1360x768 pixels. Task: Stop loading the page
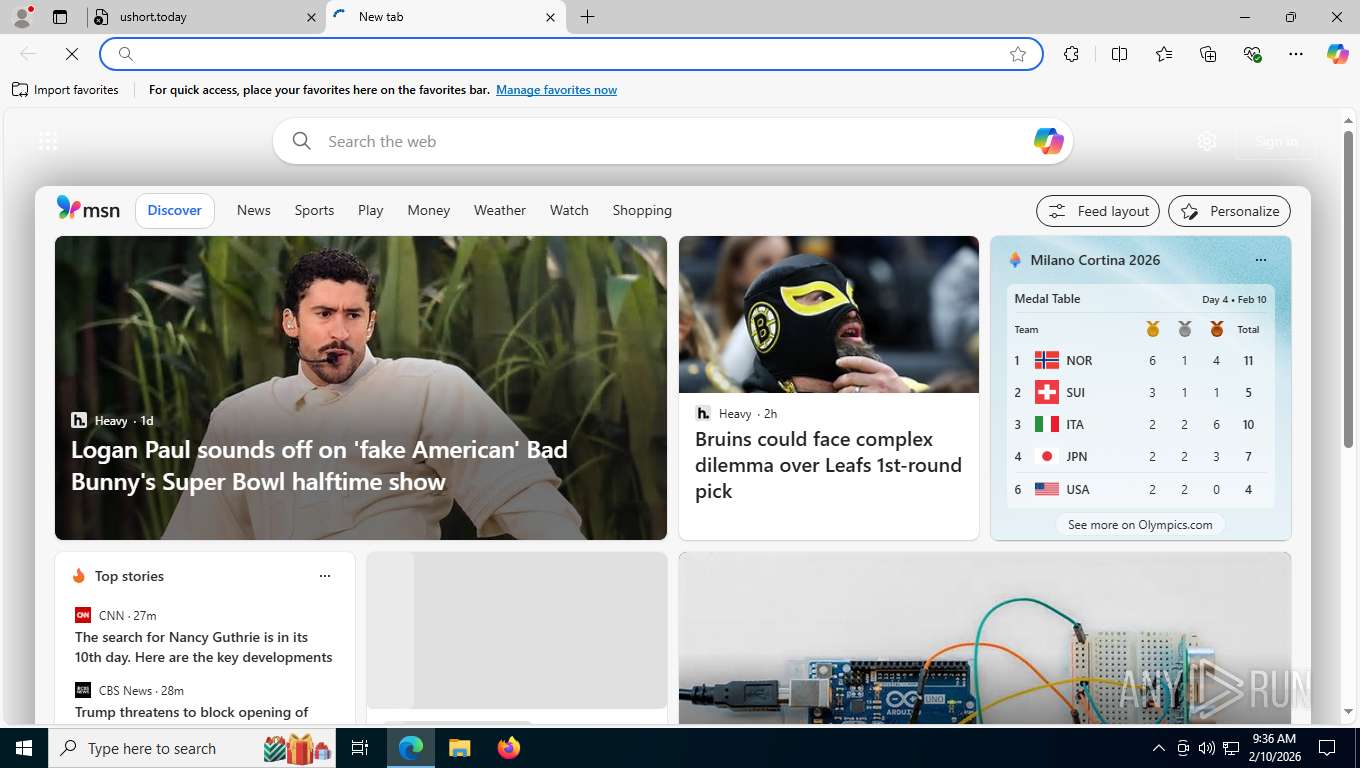[72, 54]
